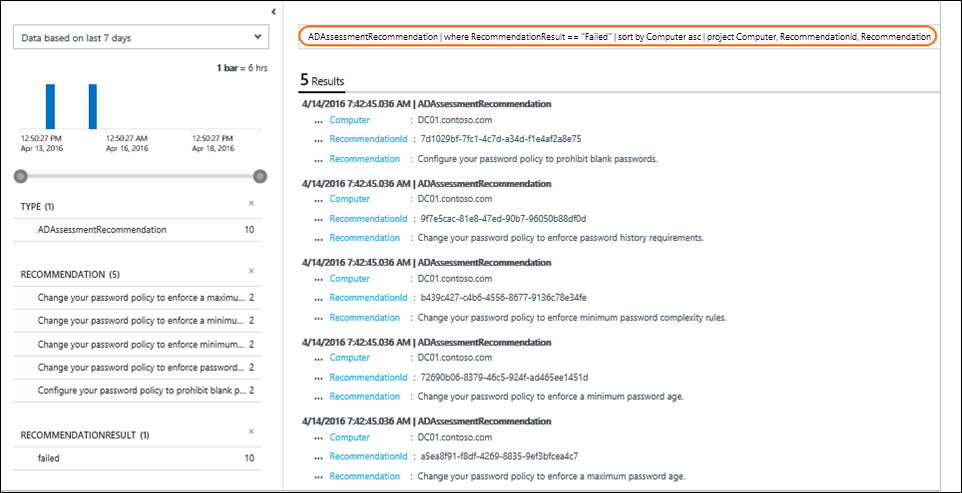Select the 'failed' recommendation result filter
962x493 pixels.
(x=51, y=457)
